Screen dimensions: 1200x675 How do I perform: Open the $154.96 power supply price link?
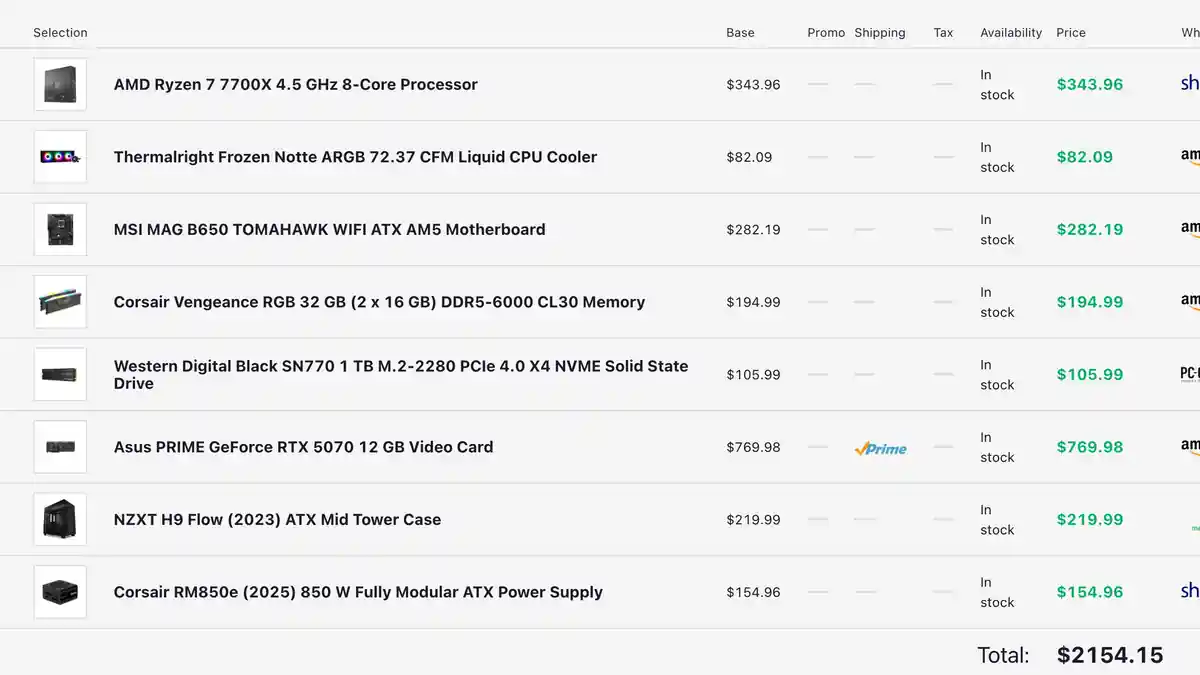click(x=1089, y=592)
